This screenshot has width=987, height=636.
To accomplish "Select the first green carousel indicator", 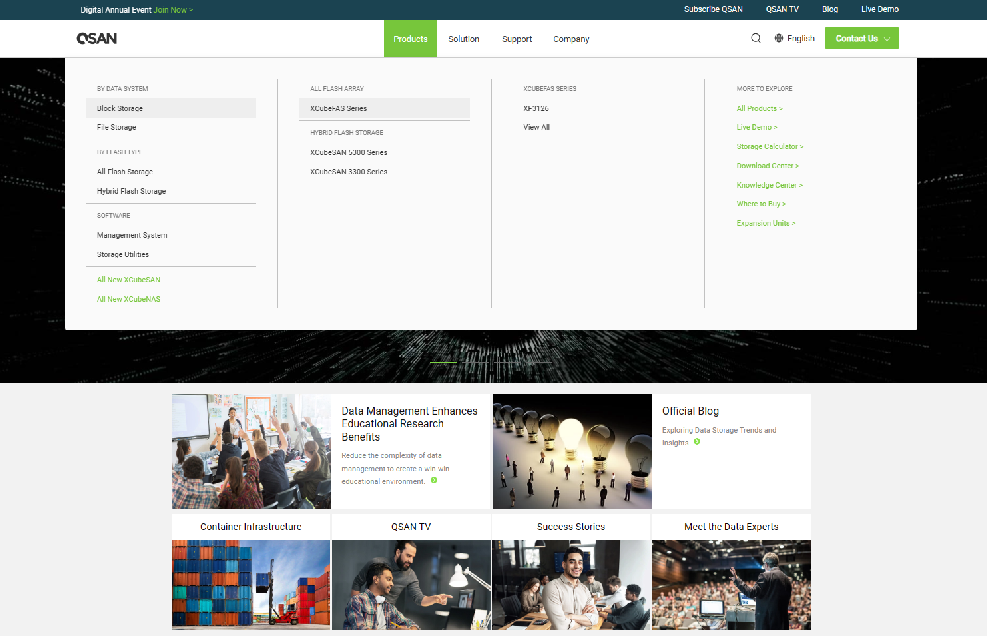I will (x=443, y=362).
